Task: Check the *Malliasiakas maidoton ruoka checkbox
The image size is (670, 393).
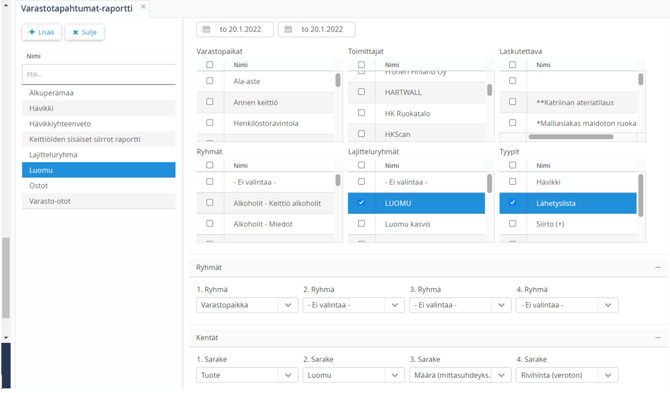Action: 513,123
